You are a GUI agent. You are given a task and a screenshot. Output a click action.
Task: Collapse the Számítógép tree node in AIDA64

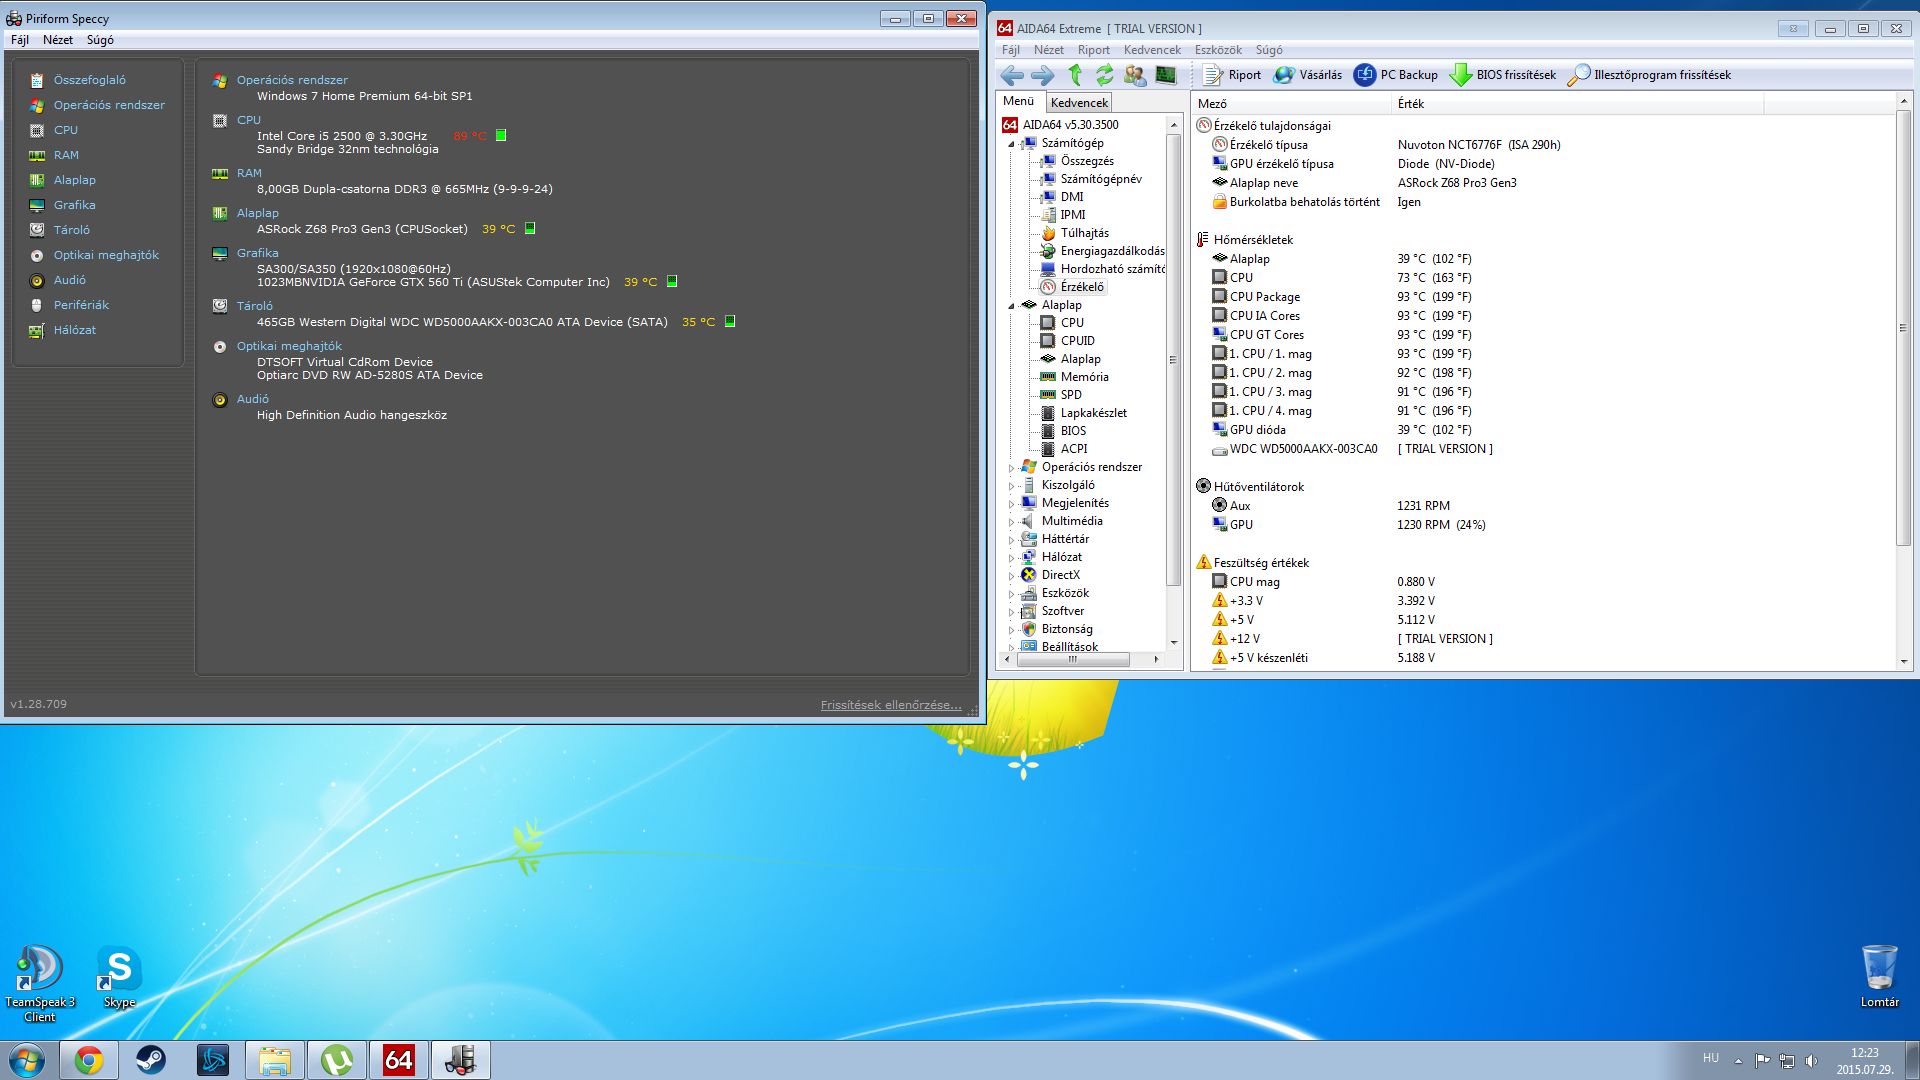coord(1011,144)
